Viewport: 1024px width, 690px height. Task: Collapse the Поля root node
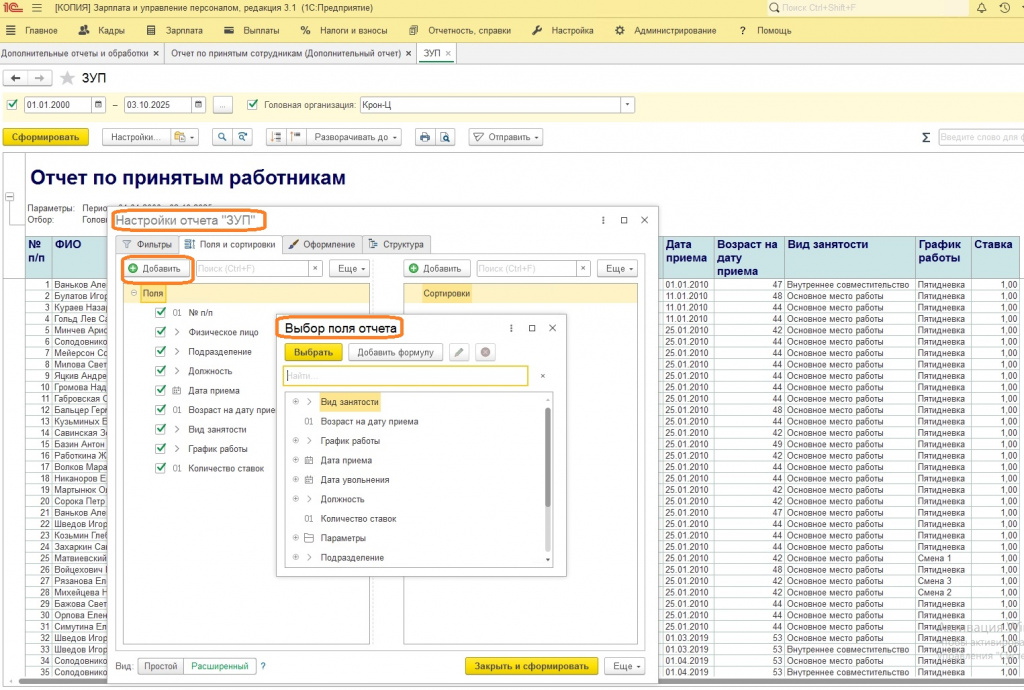pos(134,293)
